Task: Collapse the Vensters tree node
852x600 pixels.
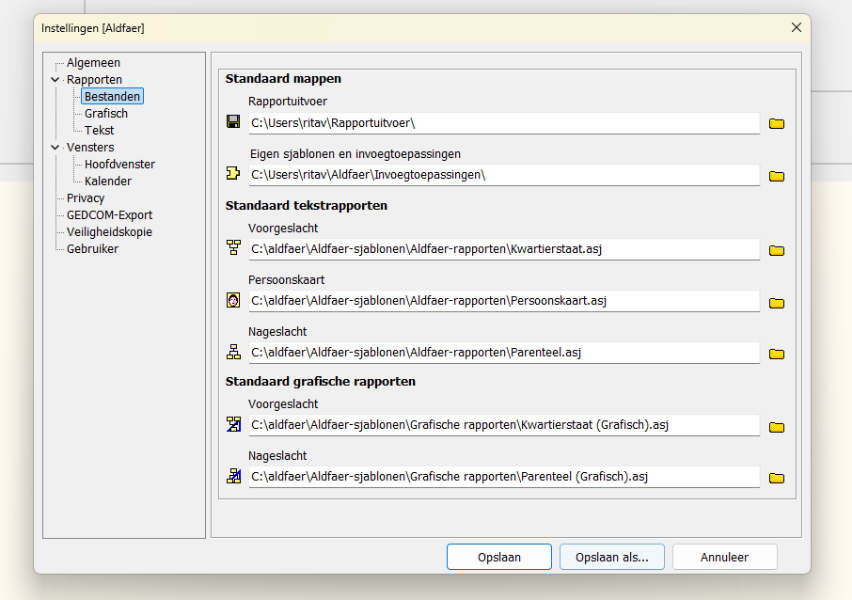Action: (55, 148)
